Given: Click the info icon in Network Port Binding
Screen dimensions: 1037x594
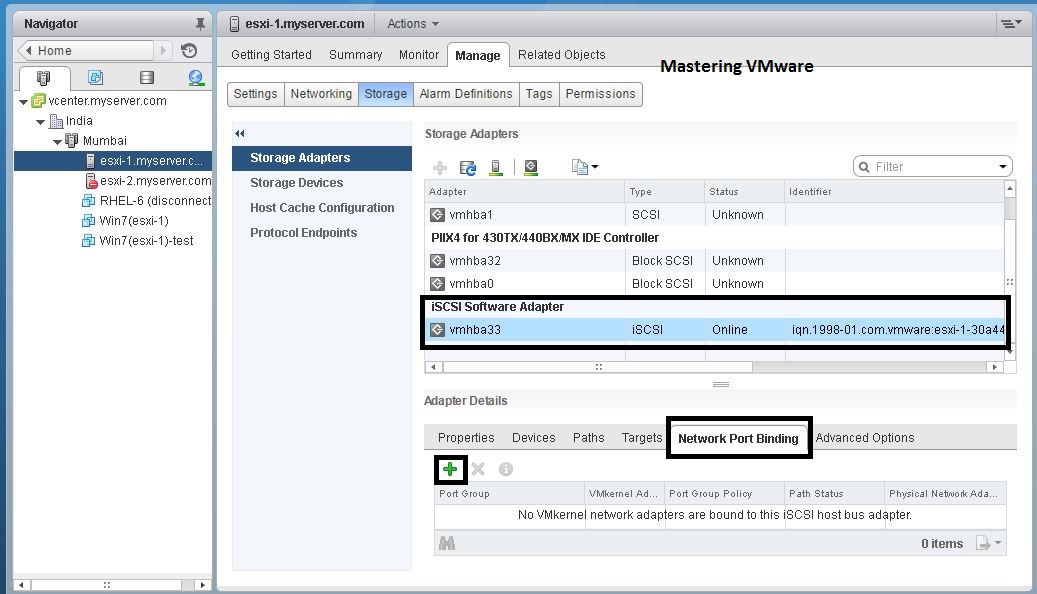Looking at the screenshot, I should point(506,468).
